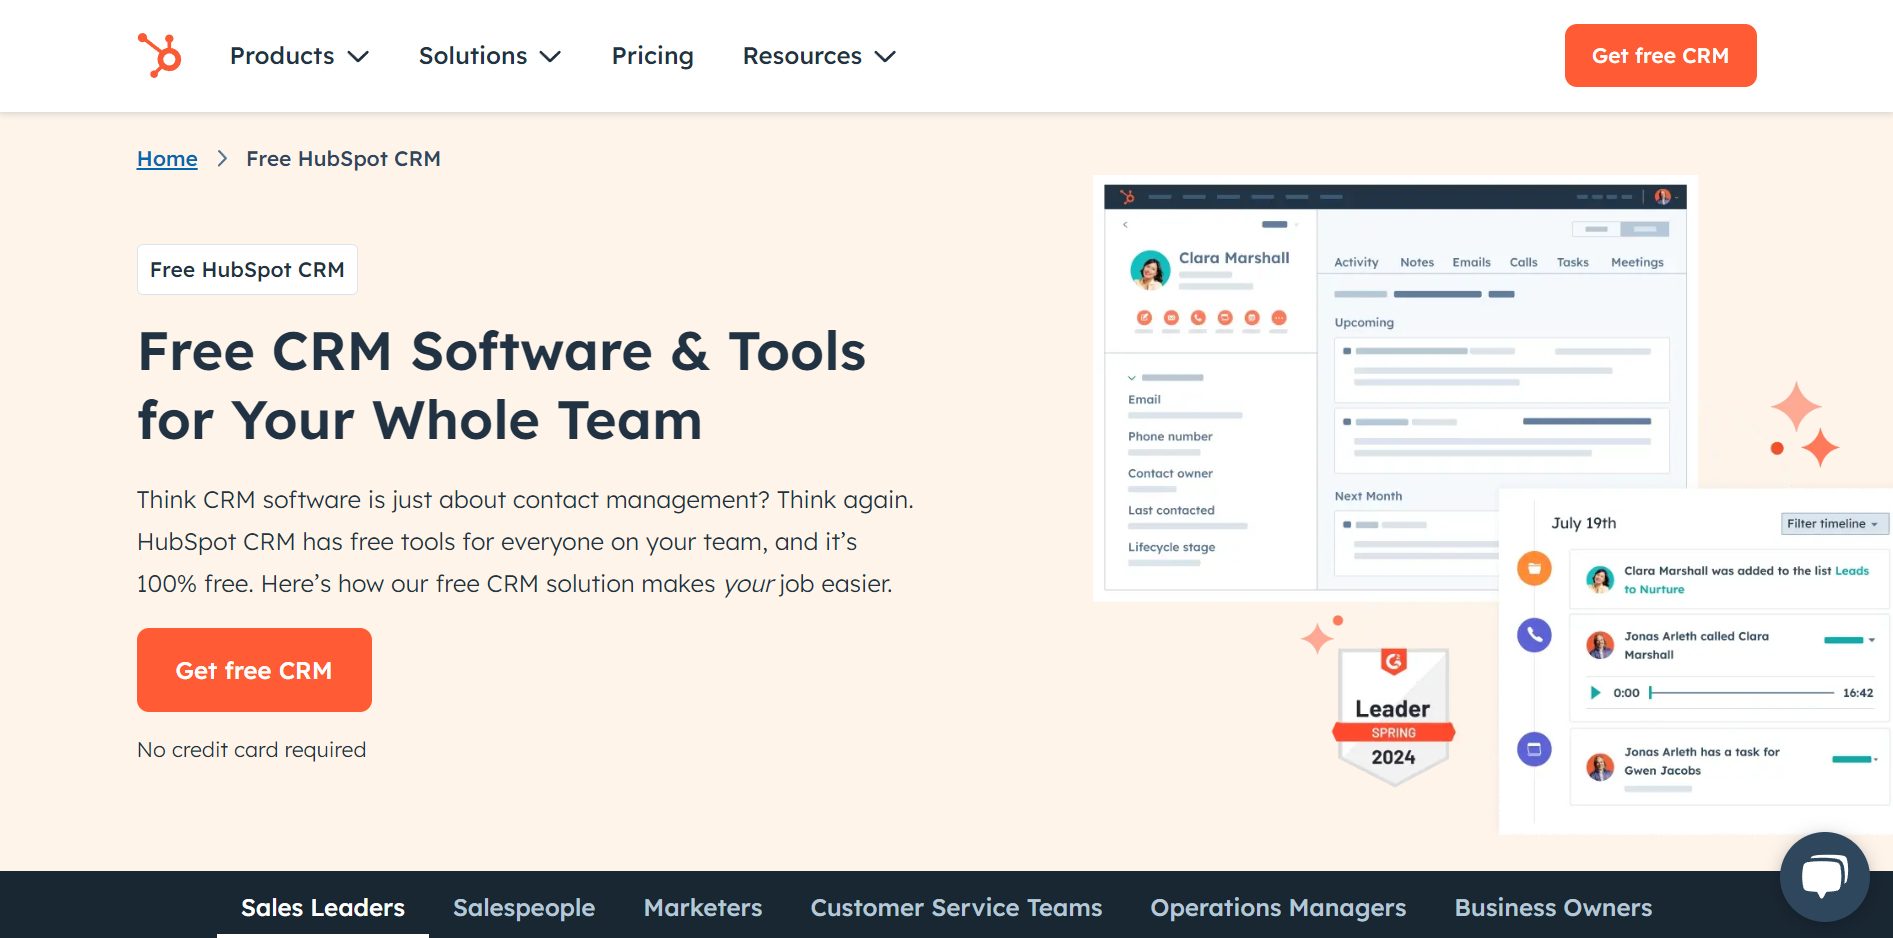Screen dimensions: 1893x938
Task: Open the Operations Managers tab
Action: pyautogui.click(x=1278, y=908)
